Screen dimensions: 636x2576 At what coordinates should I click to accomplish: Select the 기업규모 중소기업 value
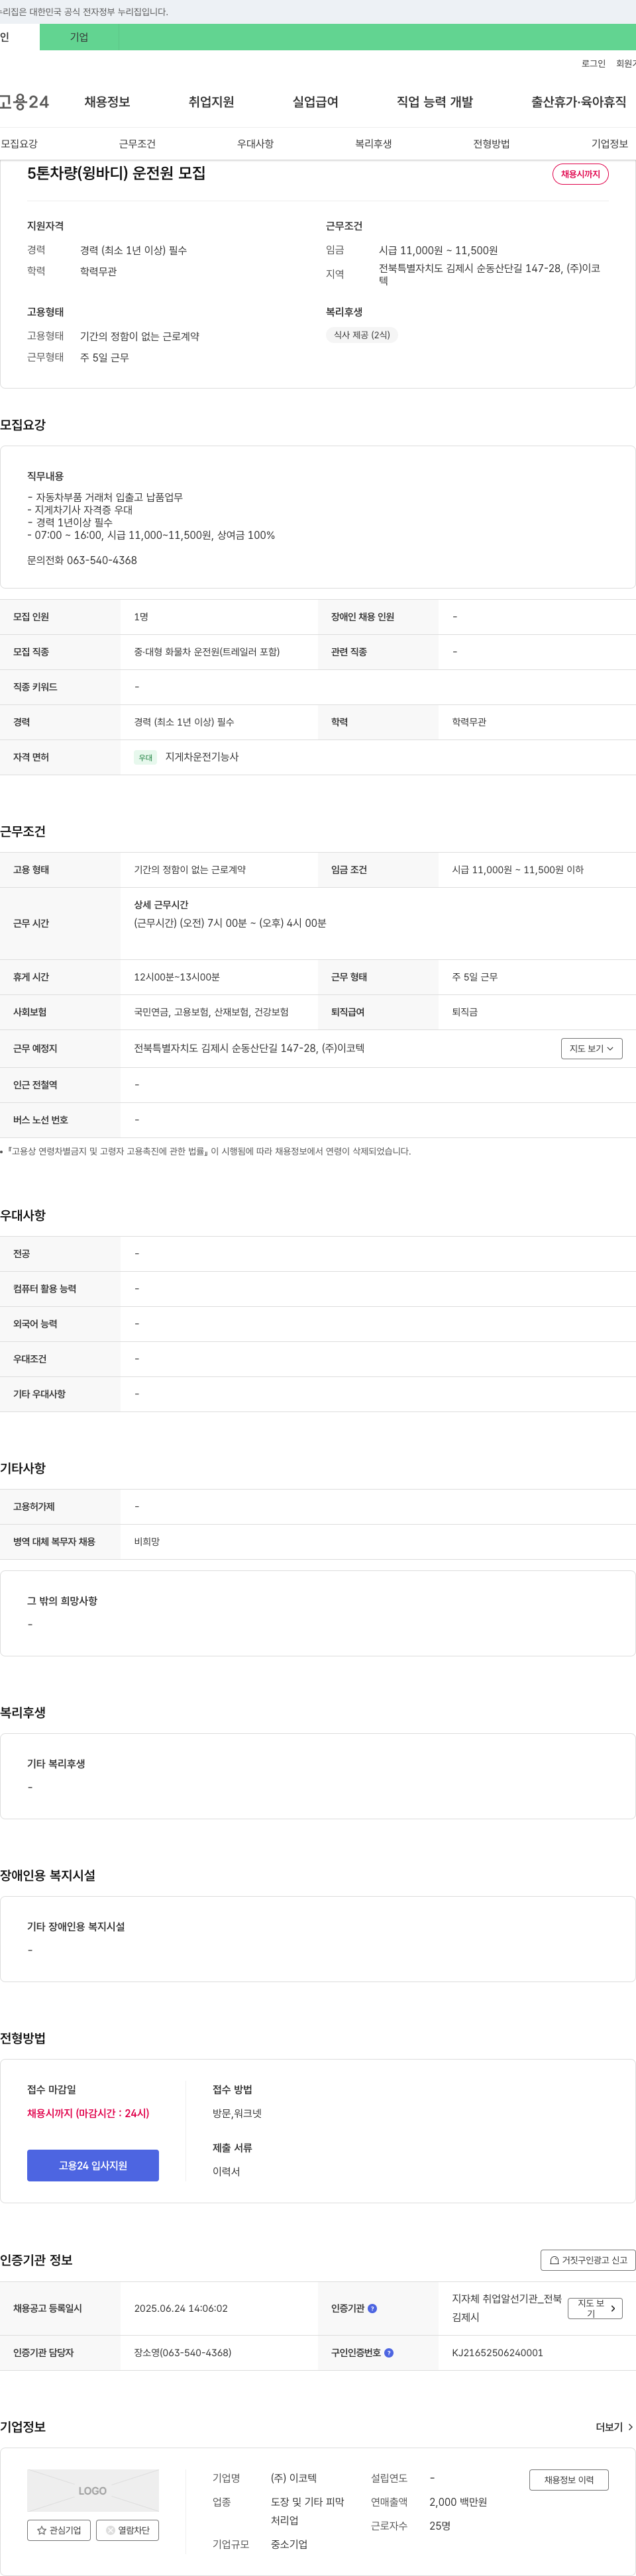(289, 2543)
